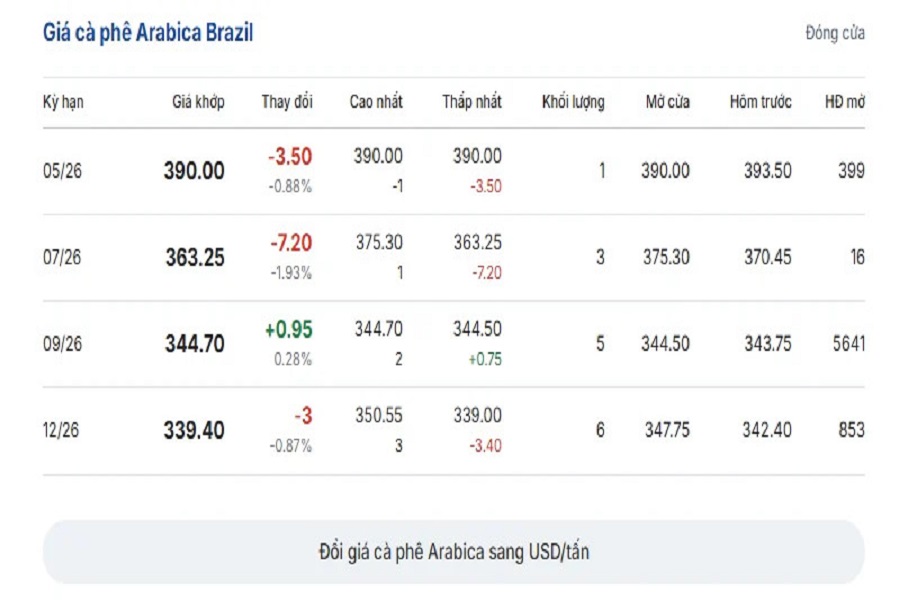The width and height of the screenshot is (900, 600).
Task: Click the bold 339.40 matched price
Action: (x=194, y=431)
